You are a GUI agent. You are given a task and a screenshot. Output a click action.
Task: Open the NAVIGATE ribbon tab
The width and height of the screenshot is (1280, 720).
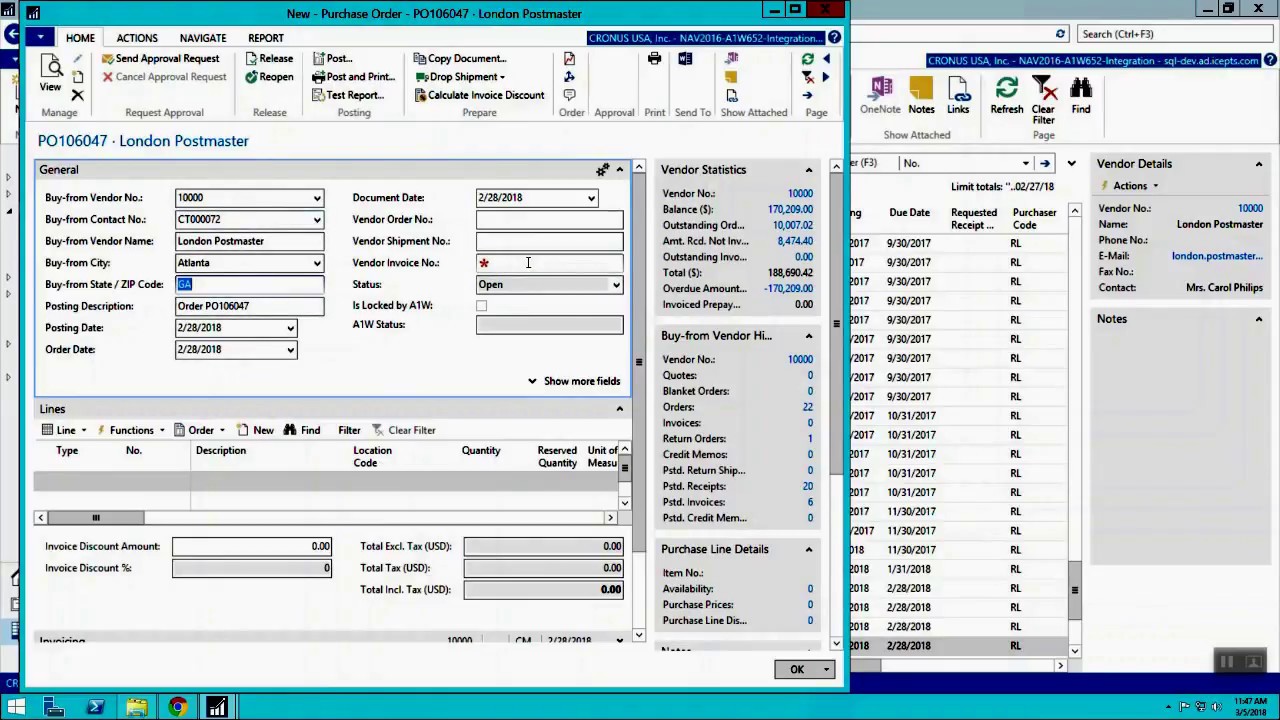tap(203, 38)
